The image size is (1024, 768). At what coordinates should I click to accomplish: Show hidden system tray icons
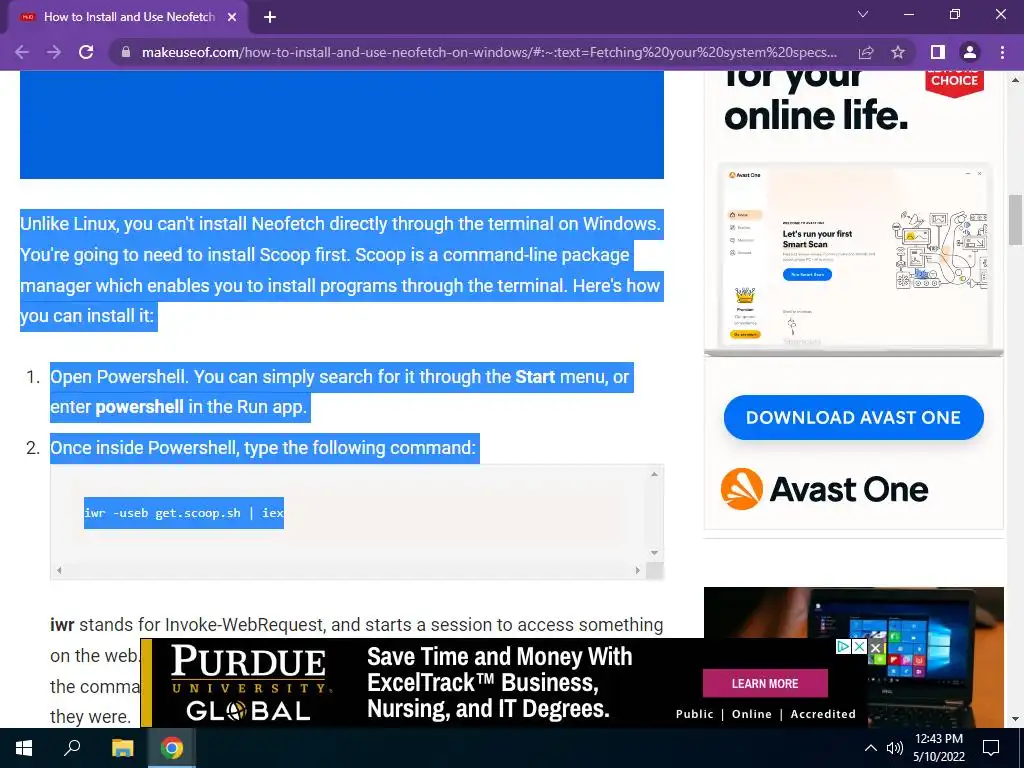871,748
